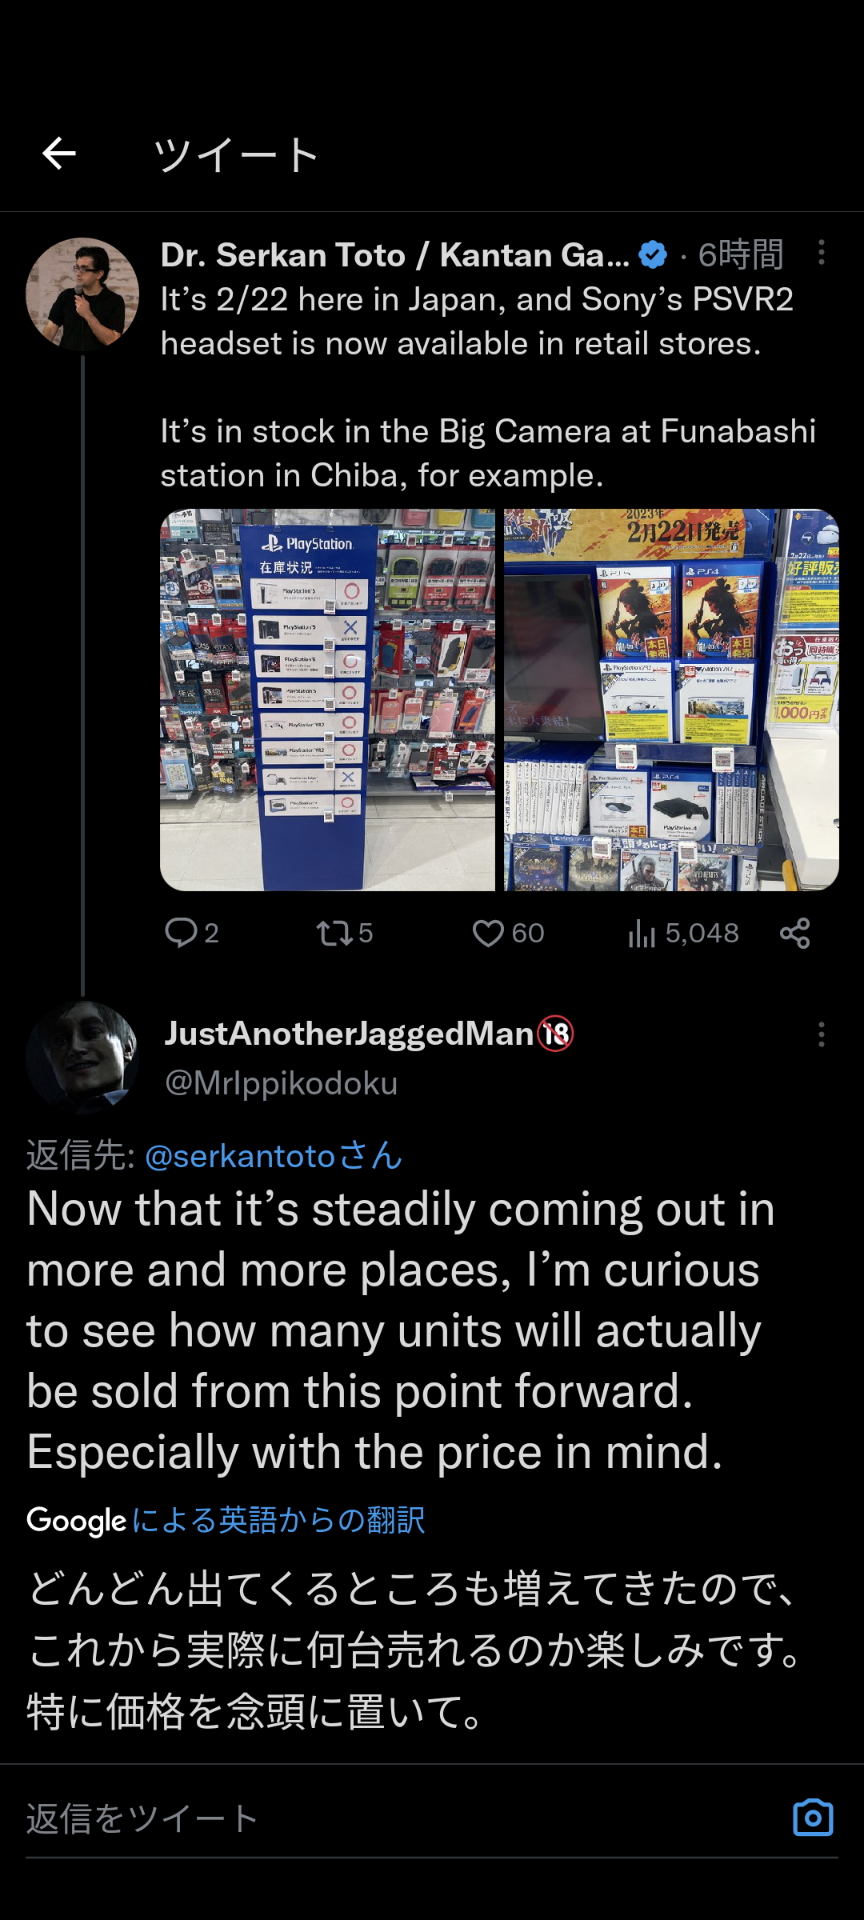
Task: Tap the reply bubble icon showing 2
Action: 181,933
